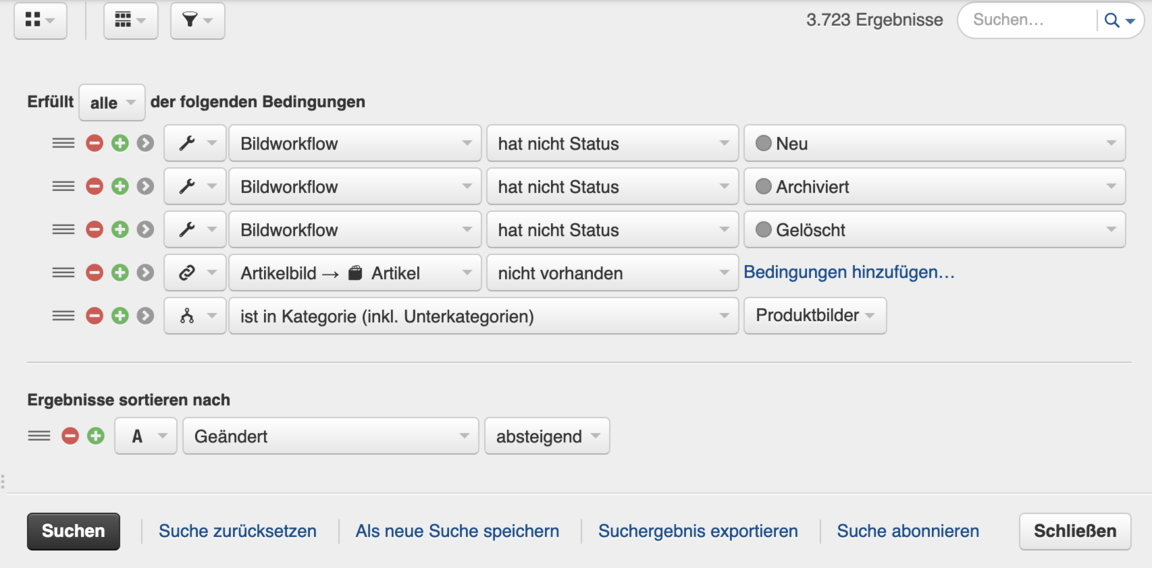Open the 'alle' conditions match dropdown

click(x=112, y=103)
